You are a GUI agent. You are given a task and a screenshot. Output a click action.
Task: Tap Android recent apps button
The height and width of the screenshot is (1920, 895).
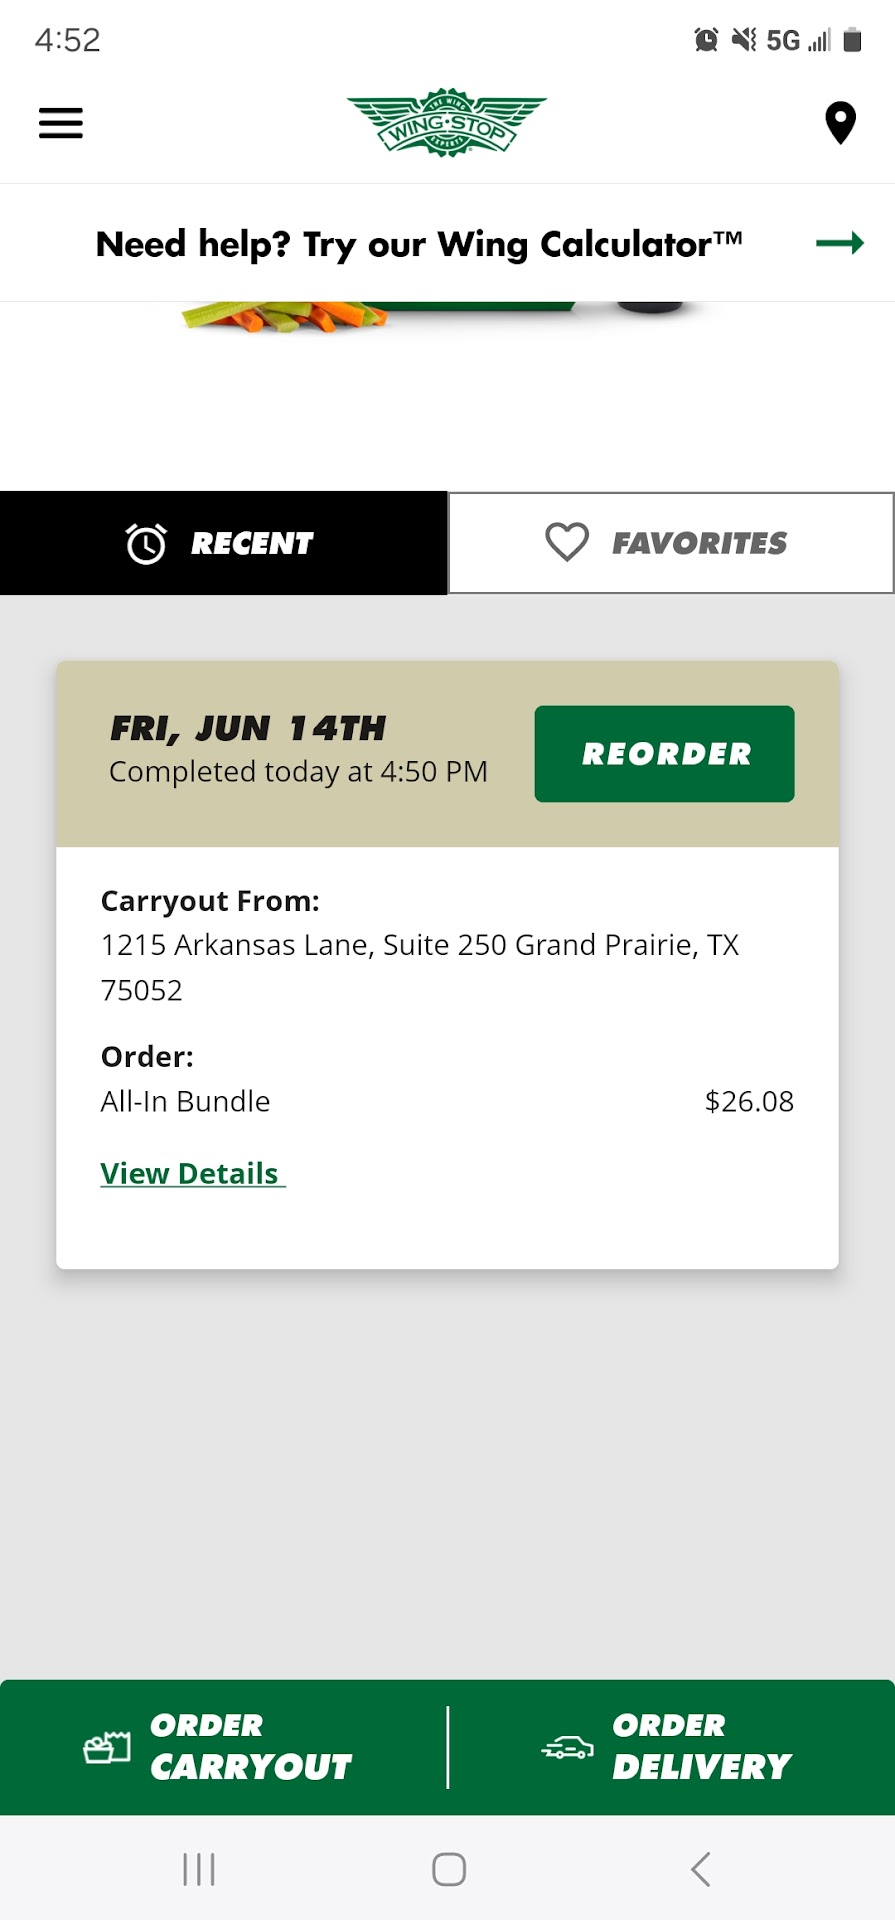coord(199,1868)
